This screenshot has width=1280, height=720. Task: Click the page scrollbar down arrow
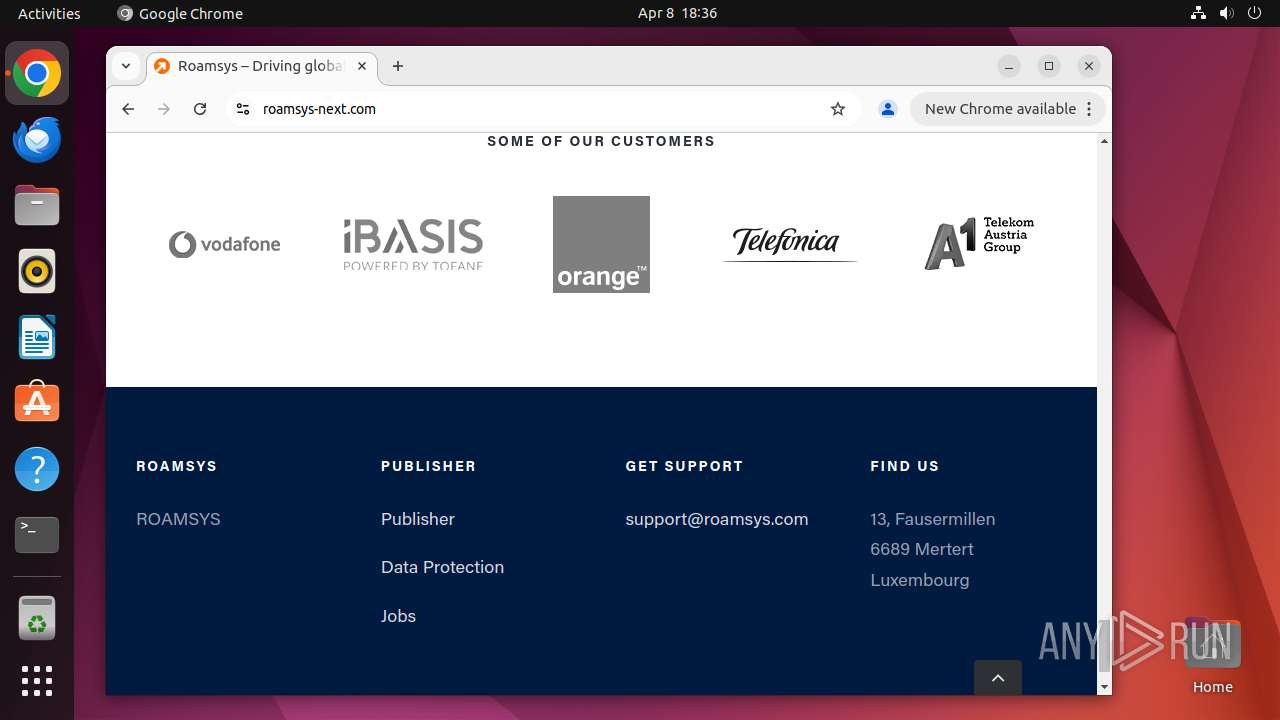click(x=1104, y=687)
